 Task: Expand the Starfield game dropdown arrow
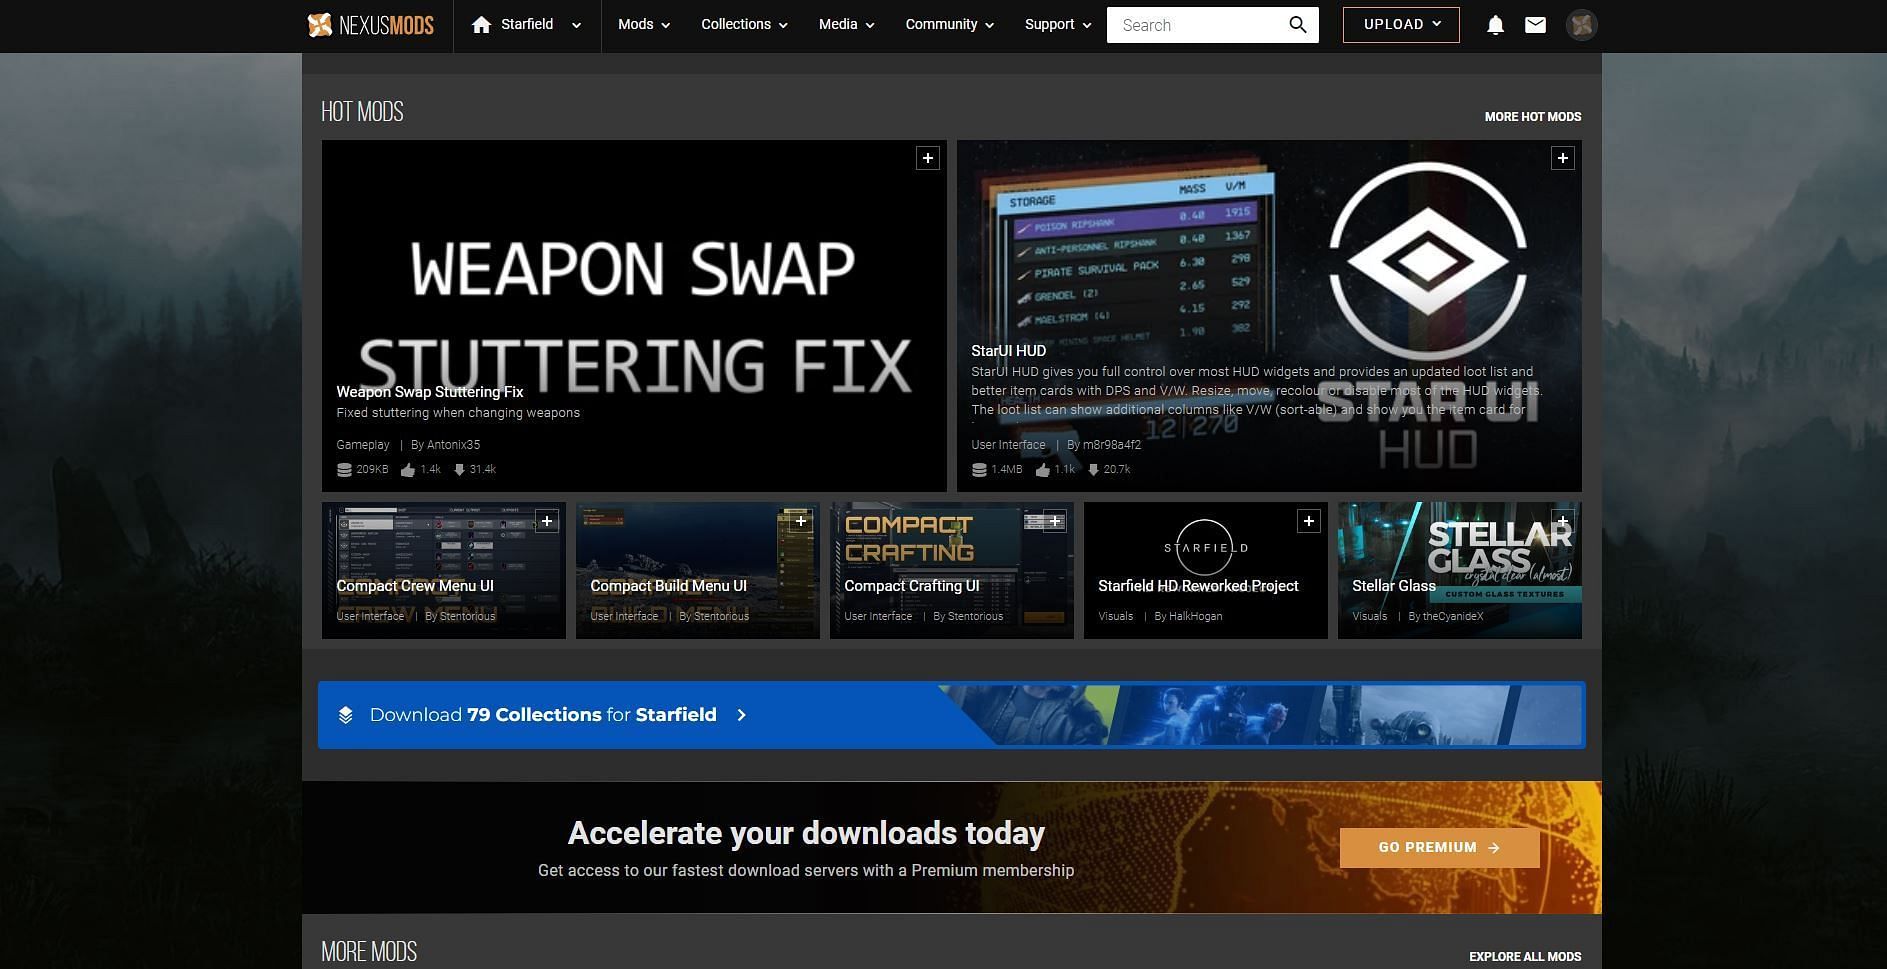pyautogui.click(x=576, y=26)
